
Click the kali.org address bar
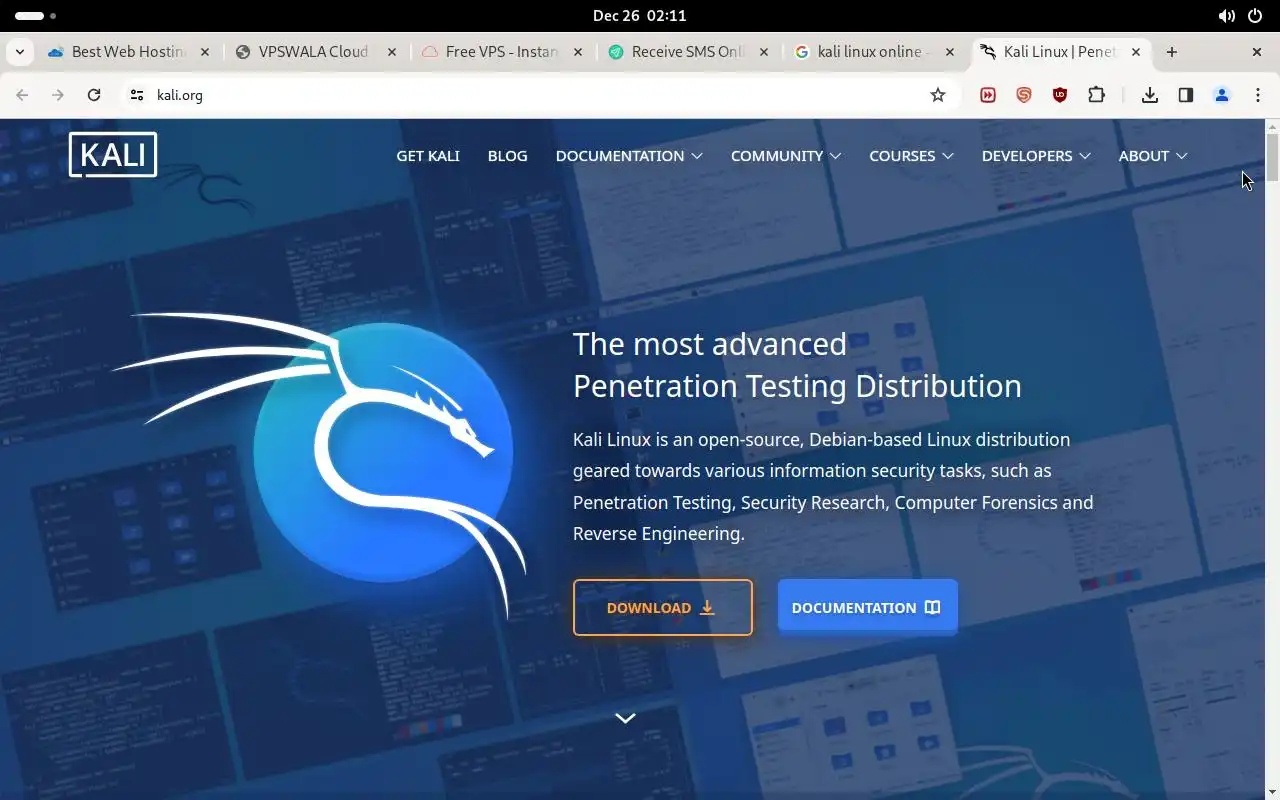tap(540, 95)
